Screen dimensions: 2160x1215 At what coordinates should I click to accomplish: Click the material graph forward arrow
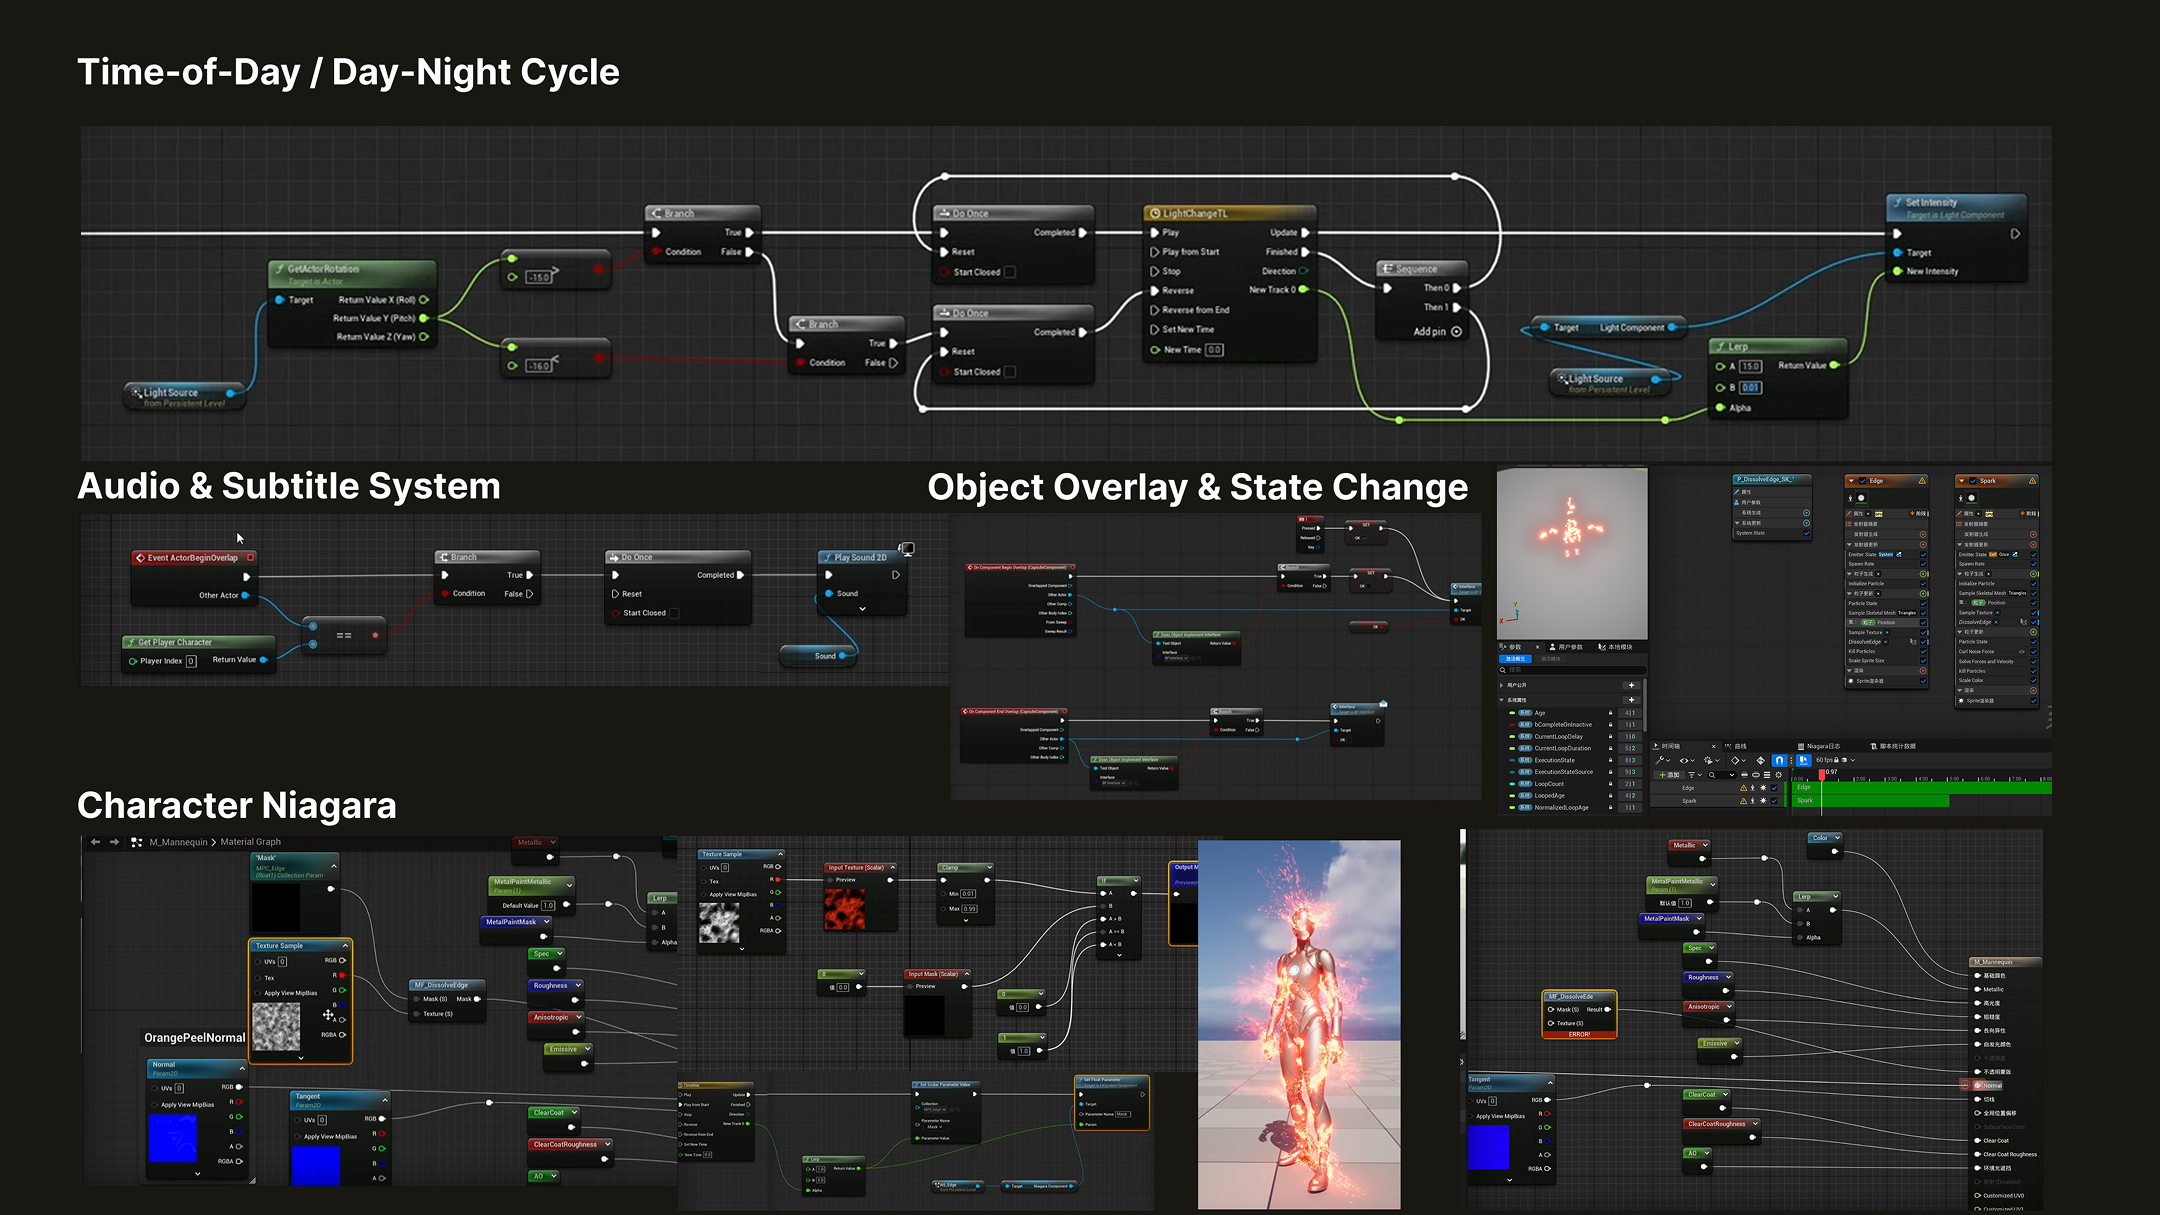[x=115, y=842]
